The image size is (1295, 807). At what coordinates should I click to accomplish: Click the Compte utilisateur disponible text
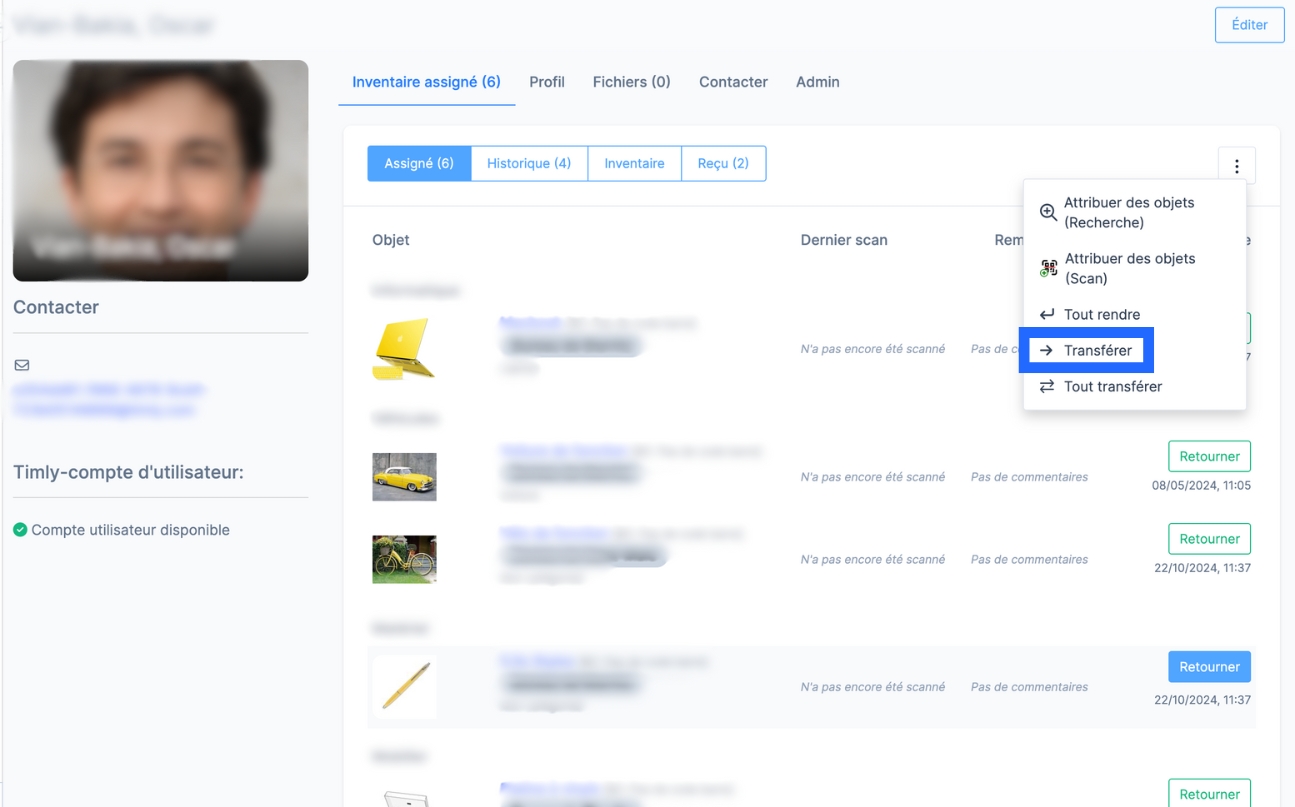131,530
